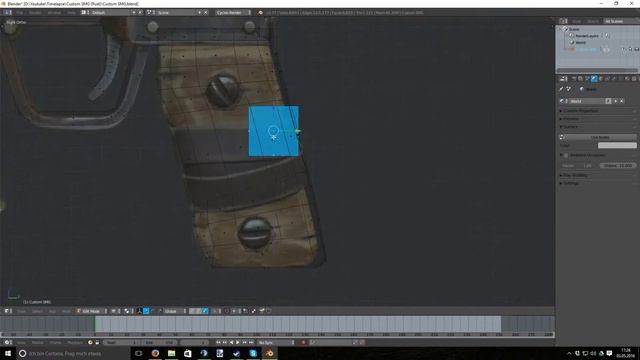Viewport: 640px width, 360px height.
Task: Toggle the fake user F button
Action: (x=608, y=101)
